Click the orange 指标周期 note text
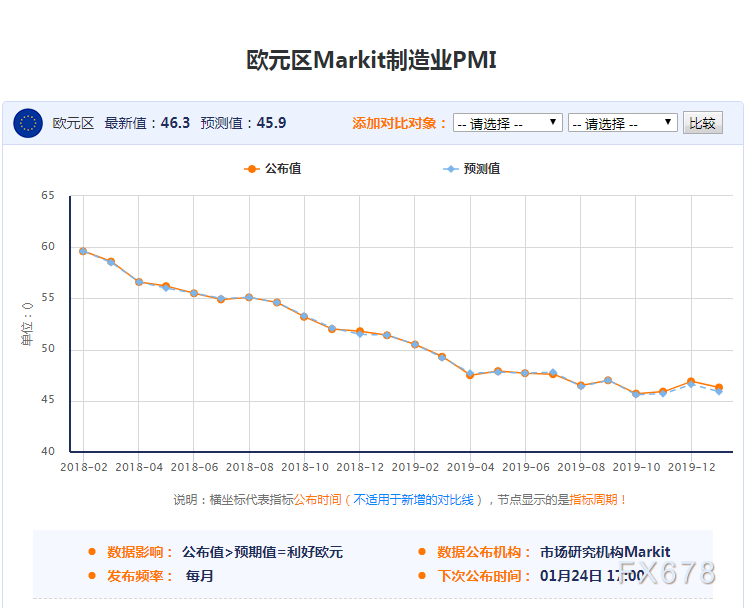Image resolution: width=746 pixels, height=608 pixels. [593, 500]
